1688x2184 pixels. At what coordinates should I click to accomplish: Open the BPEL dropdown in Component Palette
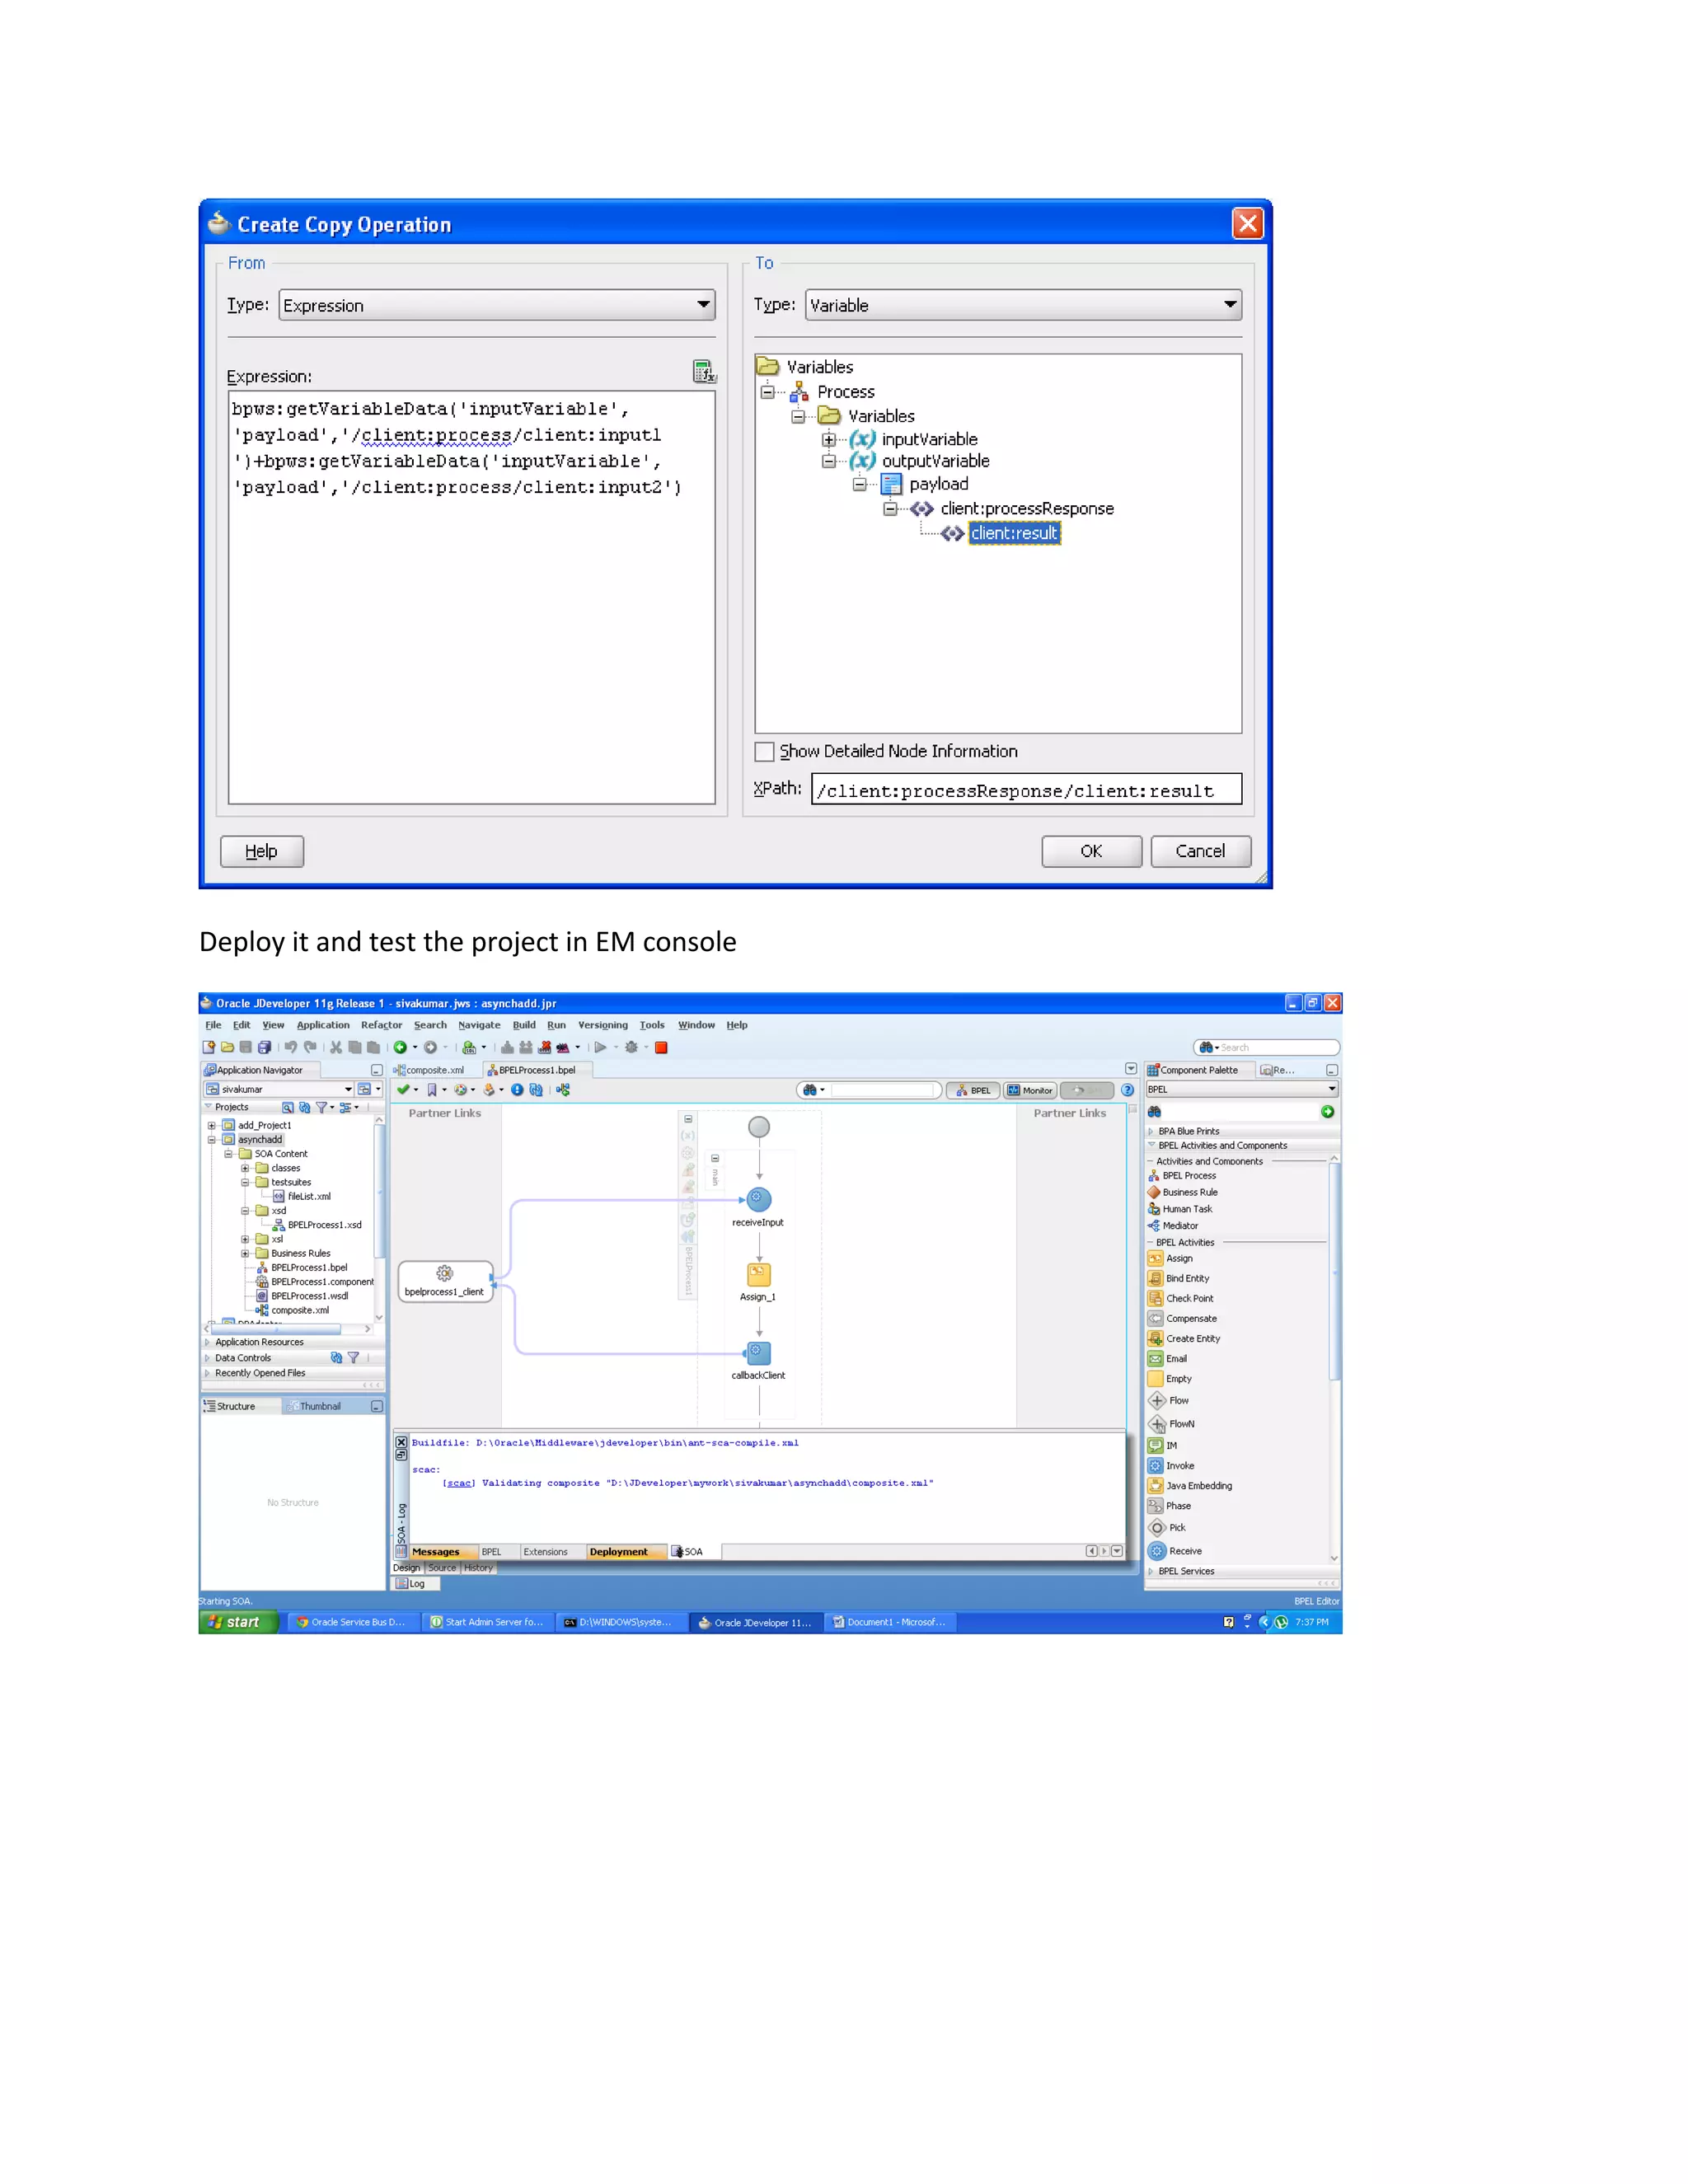(1242, 1089)
